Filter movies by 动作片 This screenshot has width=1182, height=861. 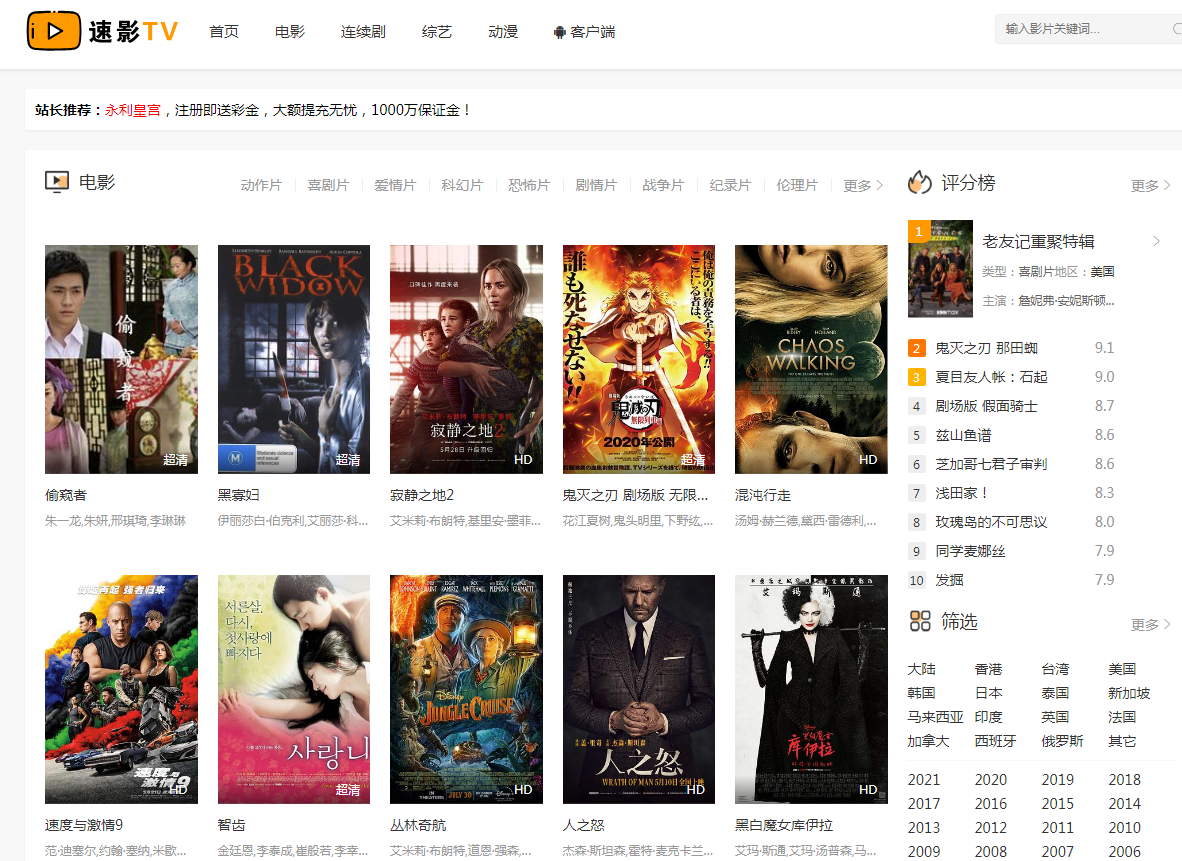(261, 185)
